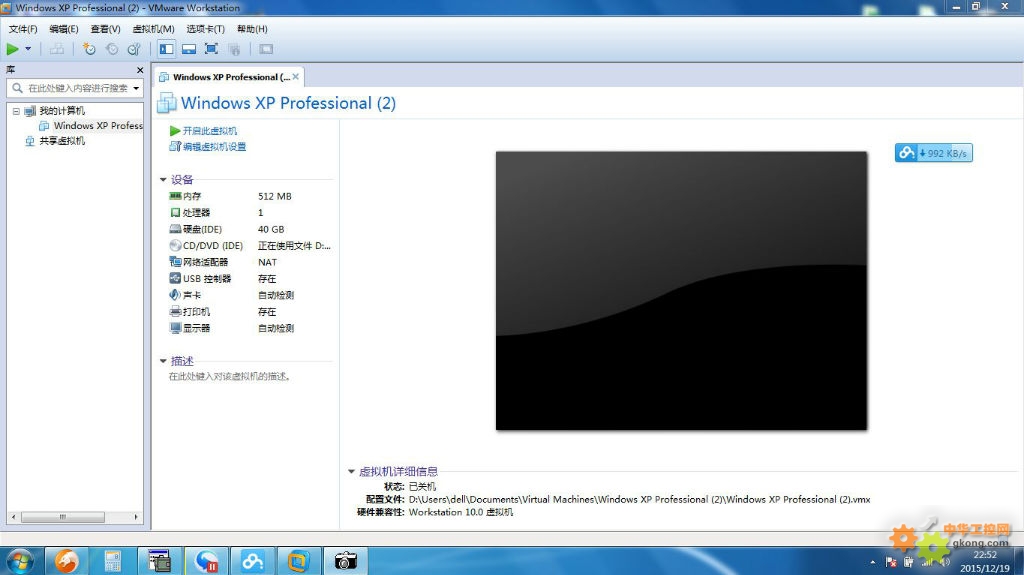Switch to VMware Workstation in the taskbar
1024x575 pixels.
point(298,561)
